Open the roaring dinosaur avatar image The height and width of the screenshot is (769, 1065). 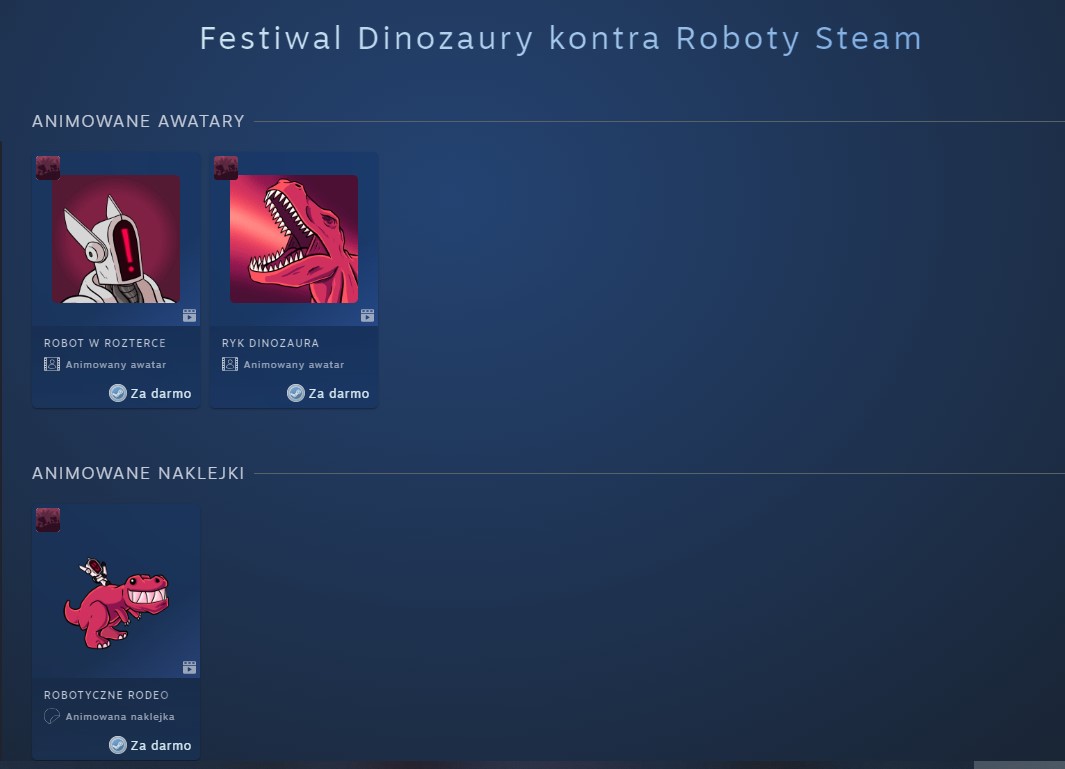click(294, 239)
